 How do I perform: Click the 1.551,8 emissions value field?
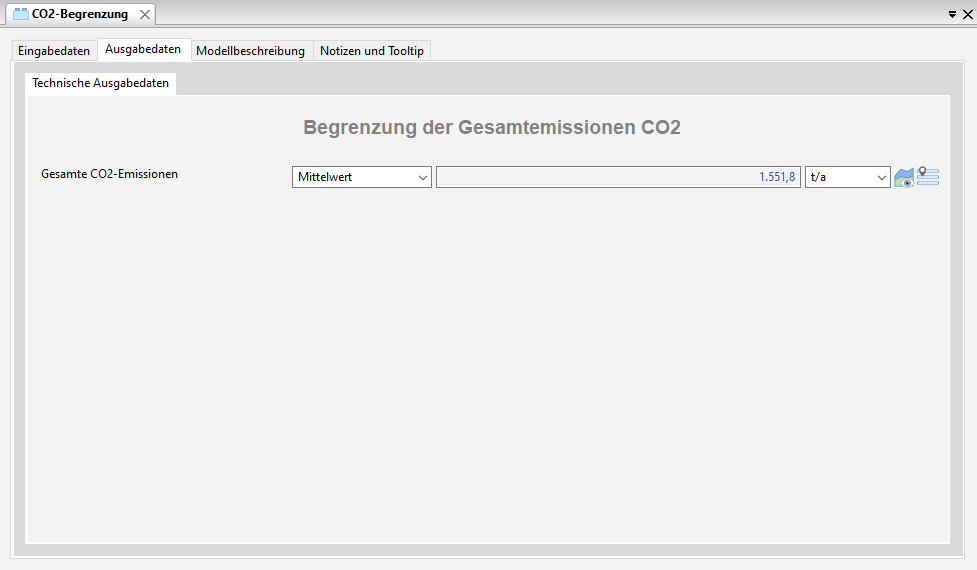(618, 177)
